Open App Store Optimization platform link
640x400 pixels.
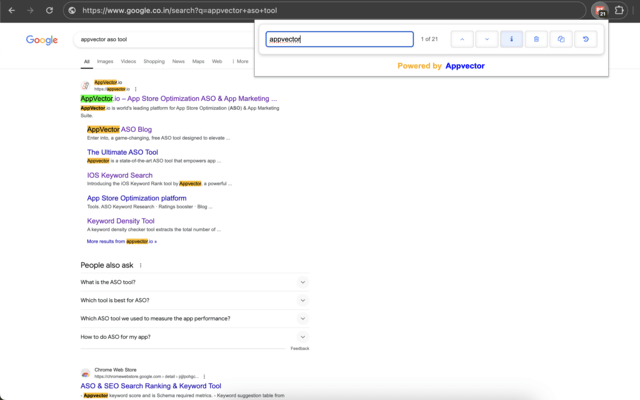click(x=137, y=198)
